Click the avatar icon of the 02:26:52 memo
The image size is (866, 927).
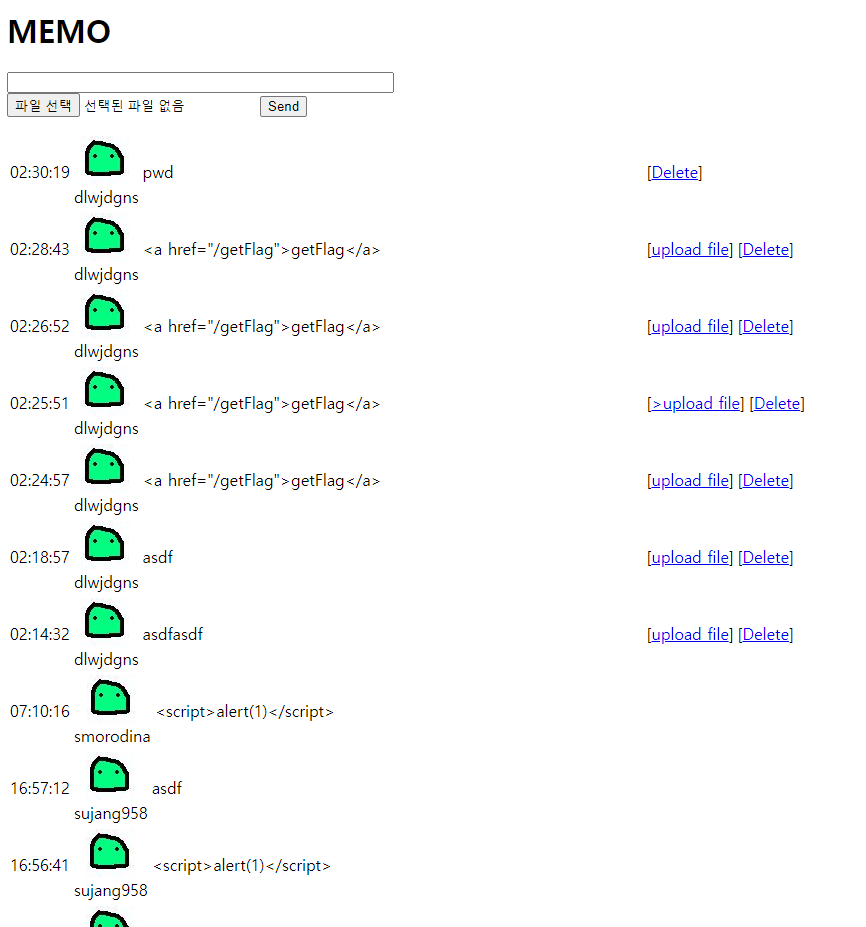click(105, 312)
